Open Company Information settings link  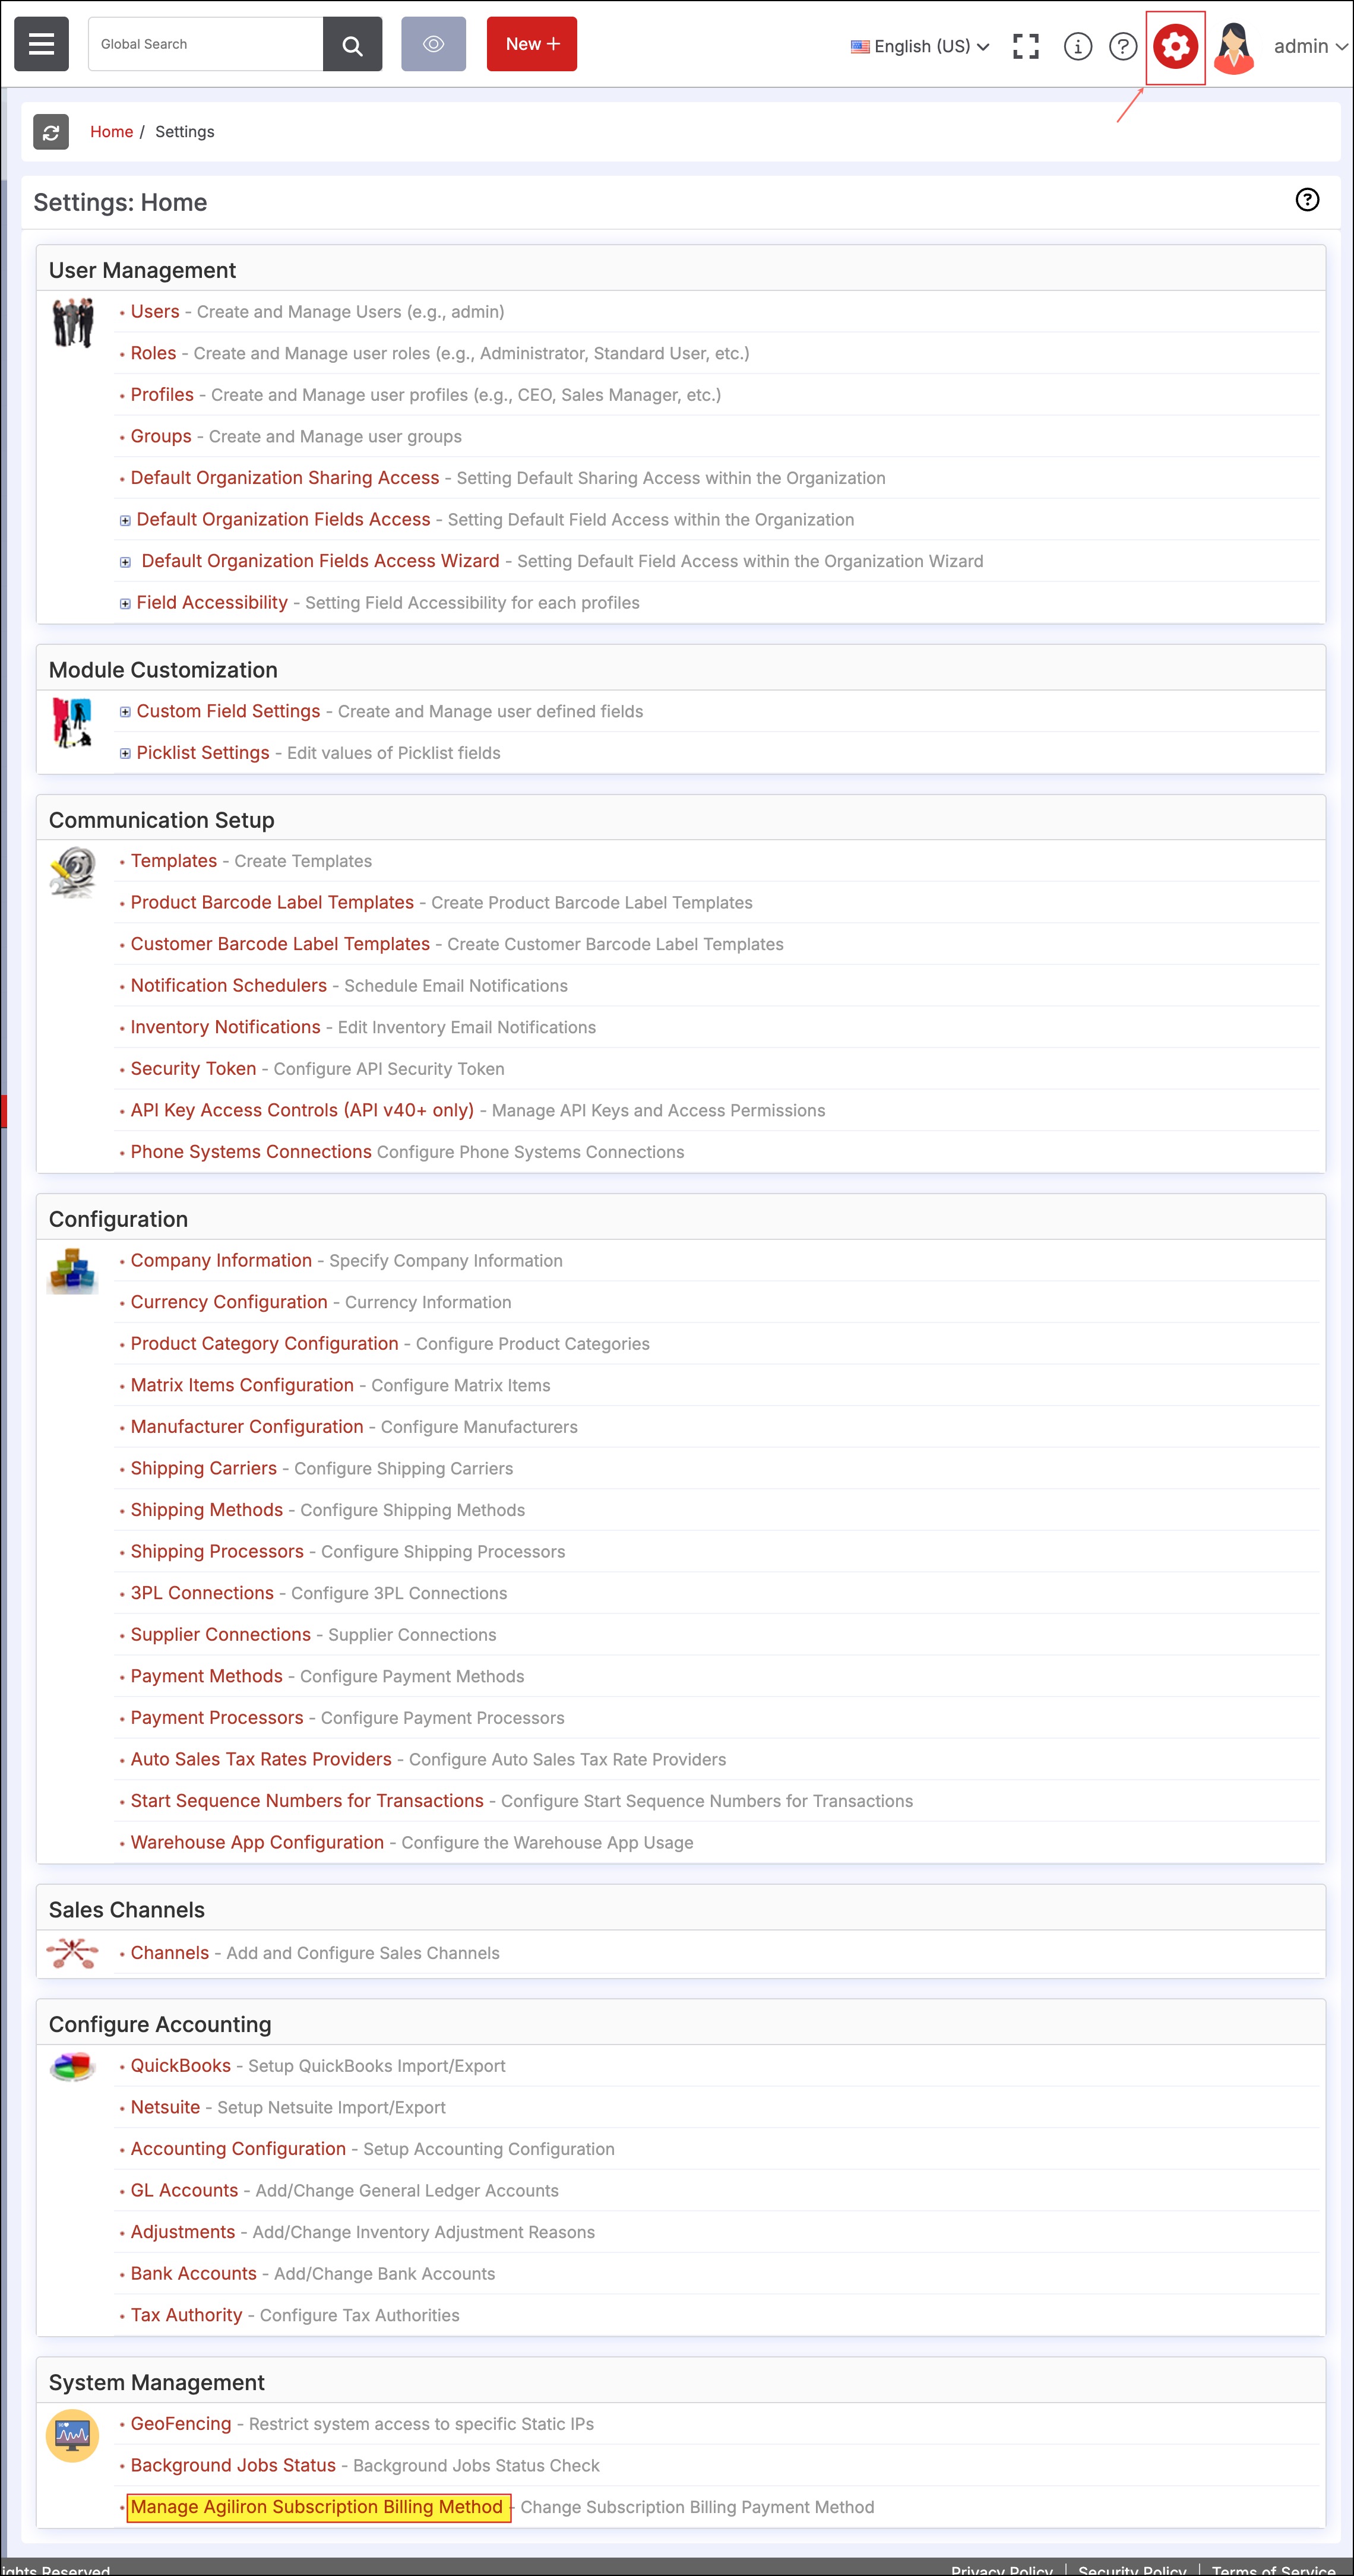tap(221, 1260)
